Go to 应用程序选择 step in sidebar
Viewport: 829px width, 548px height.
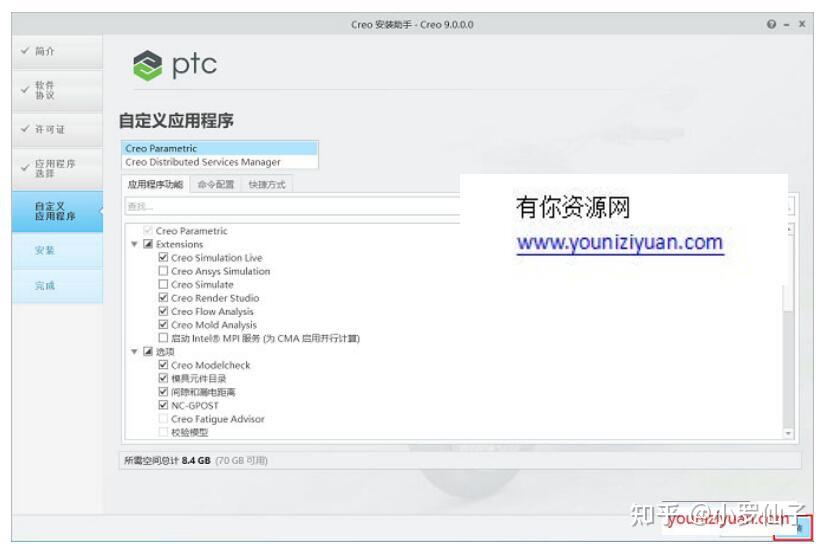tap(57, 169)
